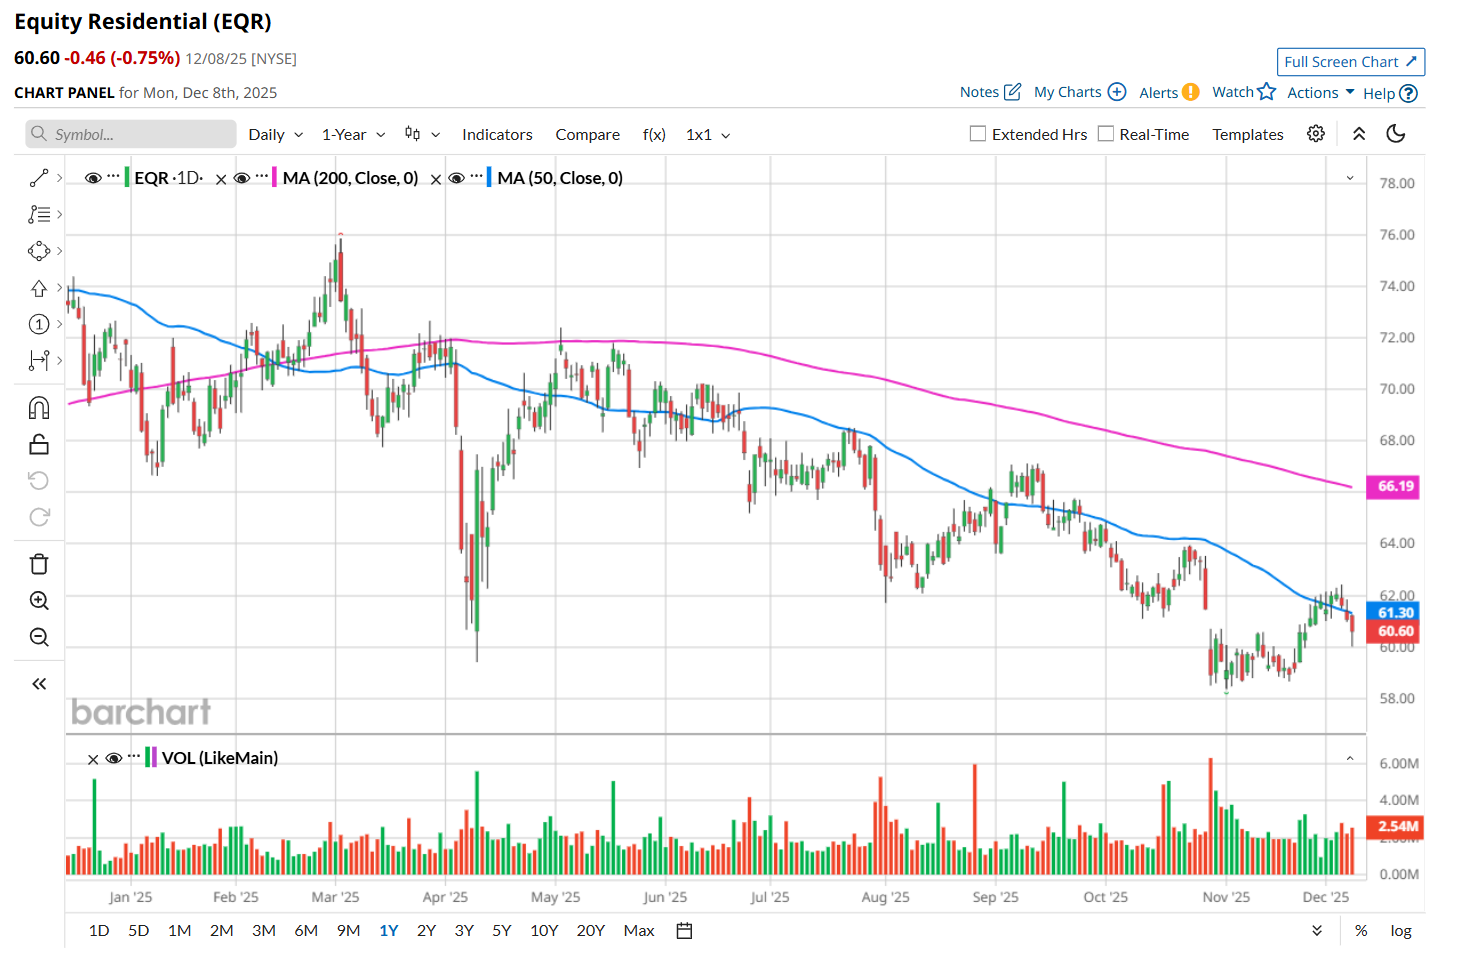The height and width of the screenshot is (960, 1460).
Task: Click the Symbol search input field
Action: coord(132,134)
